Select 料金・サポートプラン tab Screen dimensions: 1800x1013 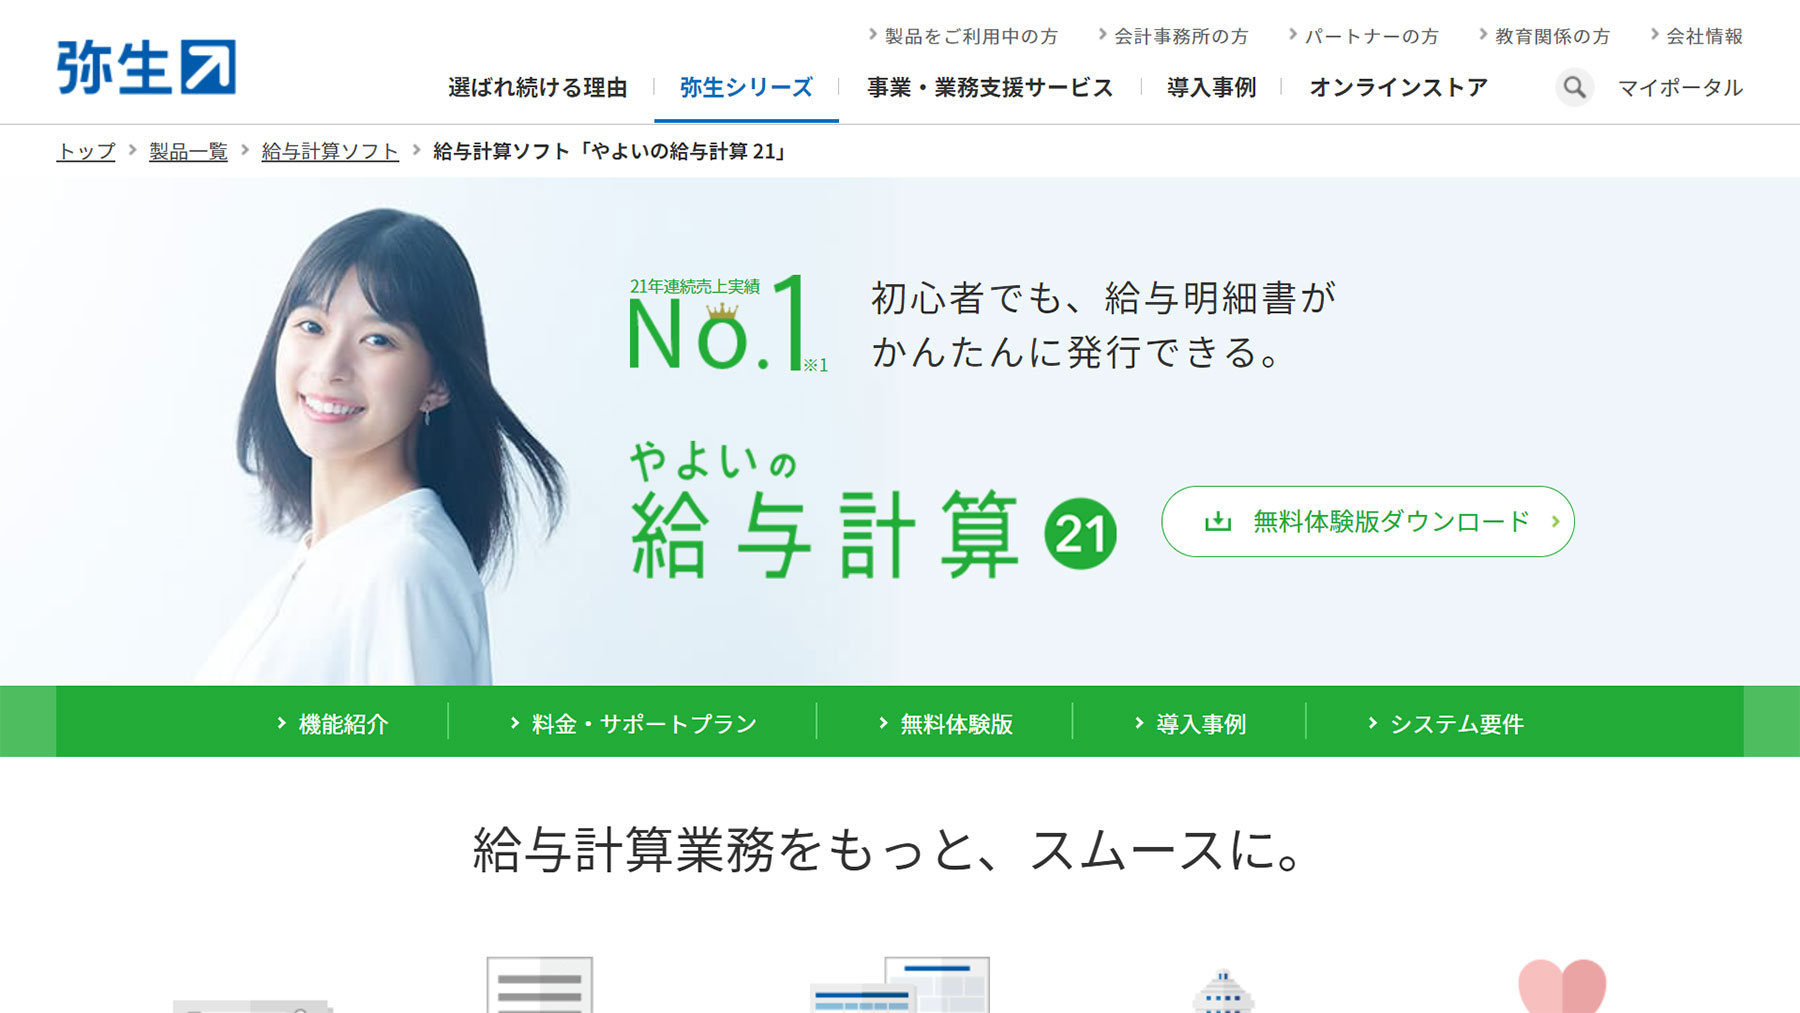pyautogui.click(x=633, y=723)
